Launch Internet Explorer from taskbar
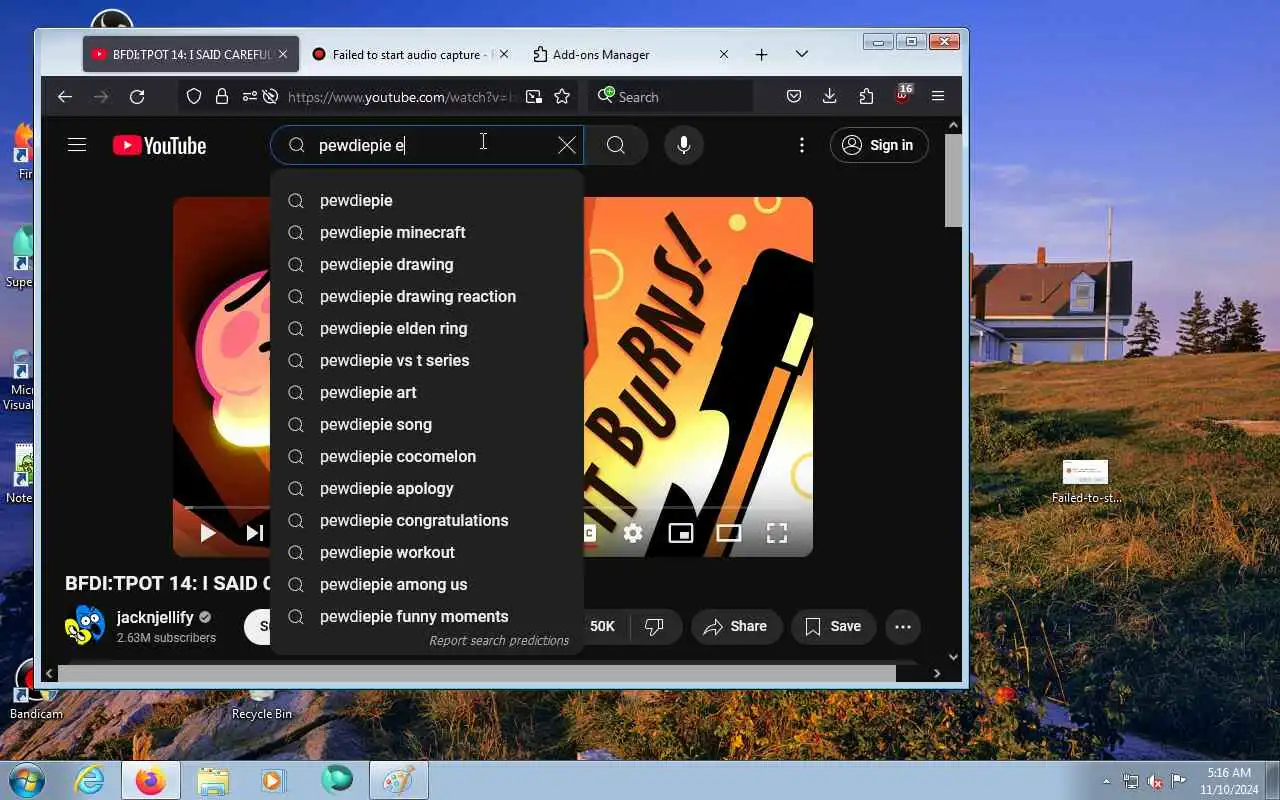 [89, 780]
